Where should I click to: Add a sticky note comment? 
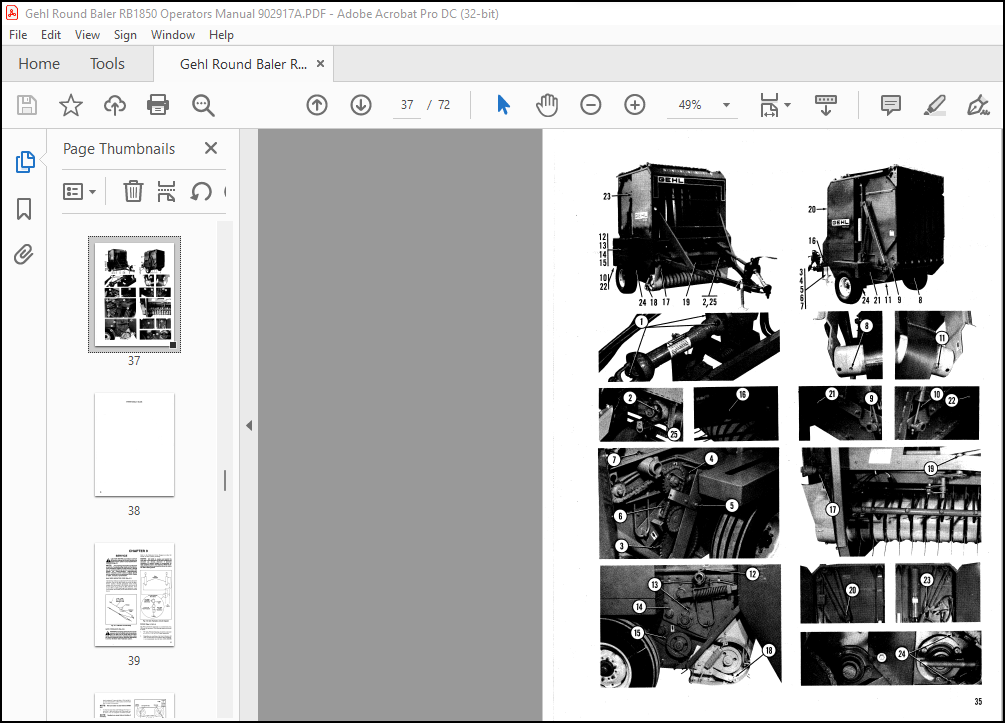[x=891, y=105]
